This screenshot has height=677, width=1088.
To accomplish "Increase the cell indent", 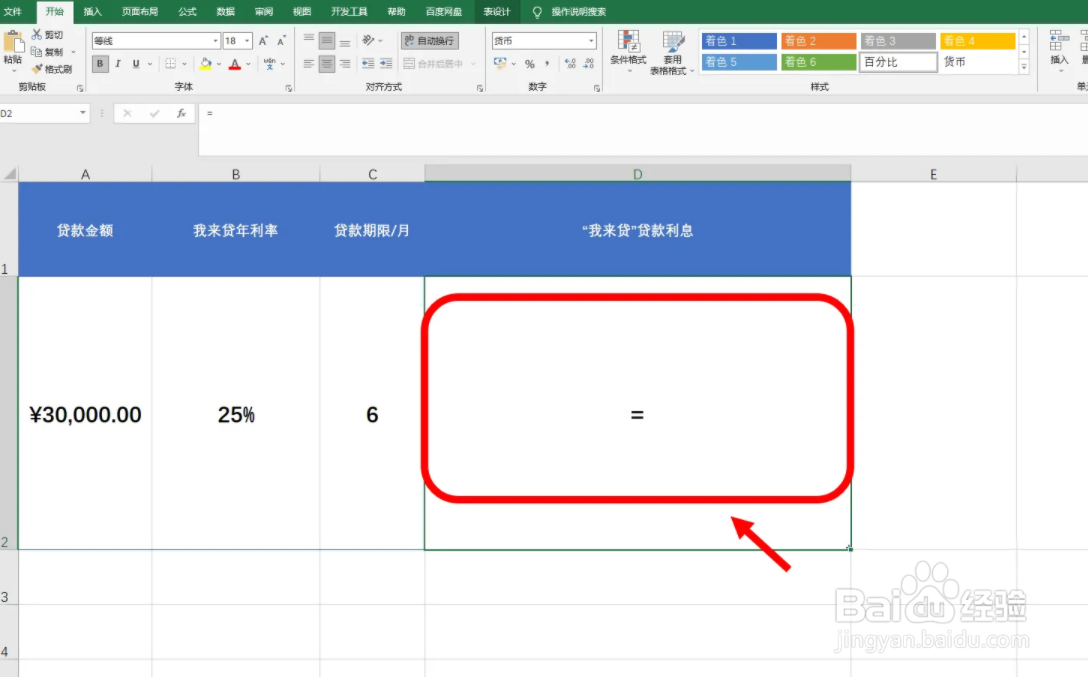I will click(386, 64).
